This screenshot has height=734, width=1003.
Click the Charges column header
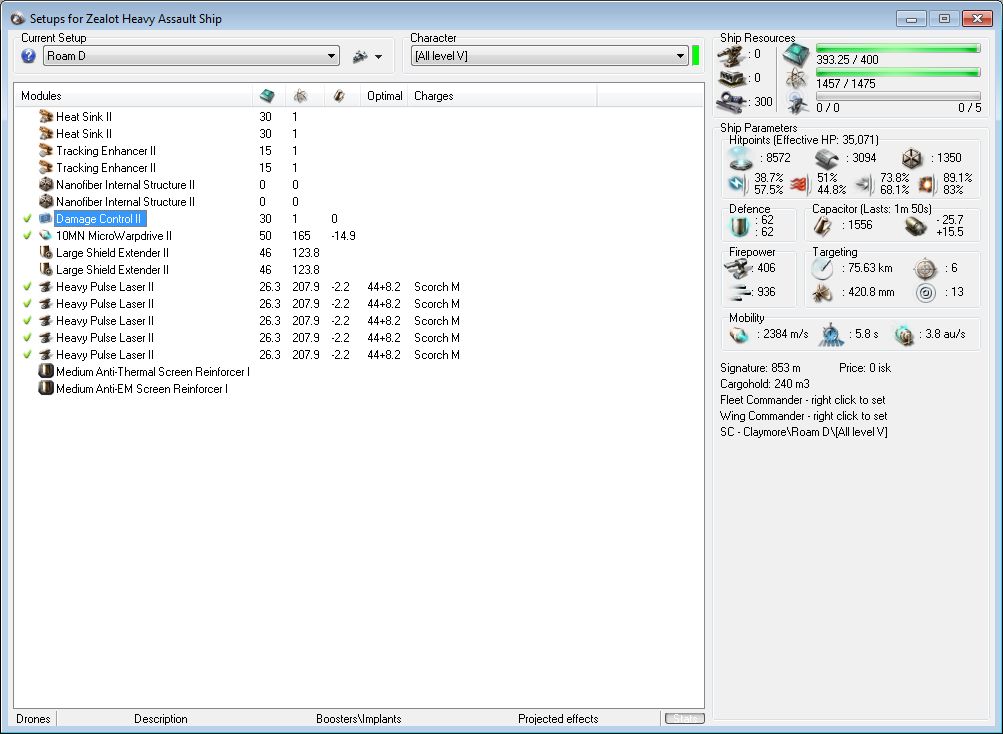502,96
